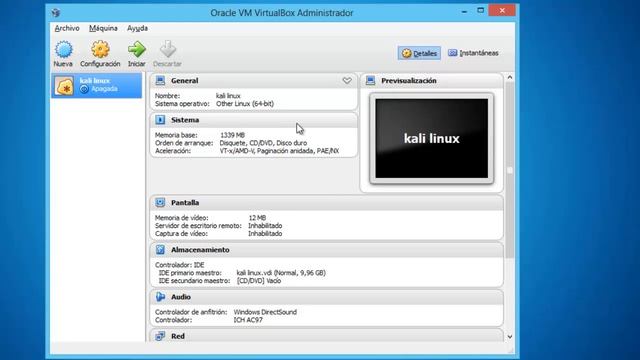The width and height of the screenshot is (640, 360).
Task: Open General settings via its heading
Action: [184, 81]
